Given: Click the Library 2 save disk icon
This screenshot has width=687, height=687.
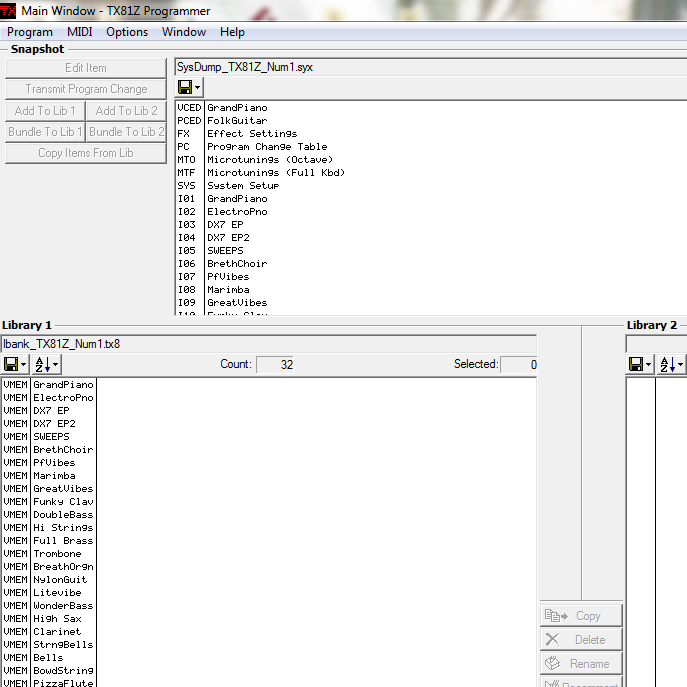Looking at the screenshot, I should [x=636, y=365].
